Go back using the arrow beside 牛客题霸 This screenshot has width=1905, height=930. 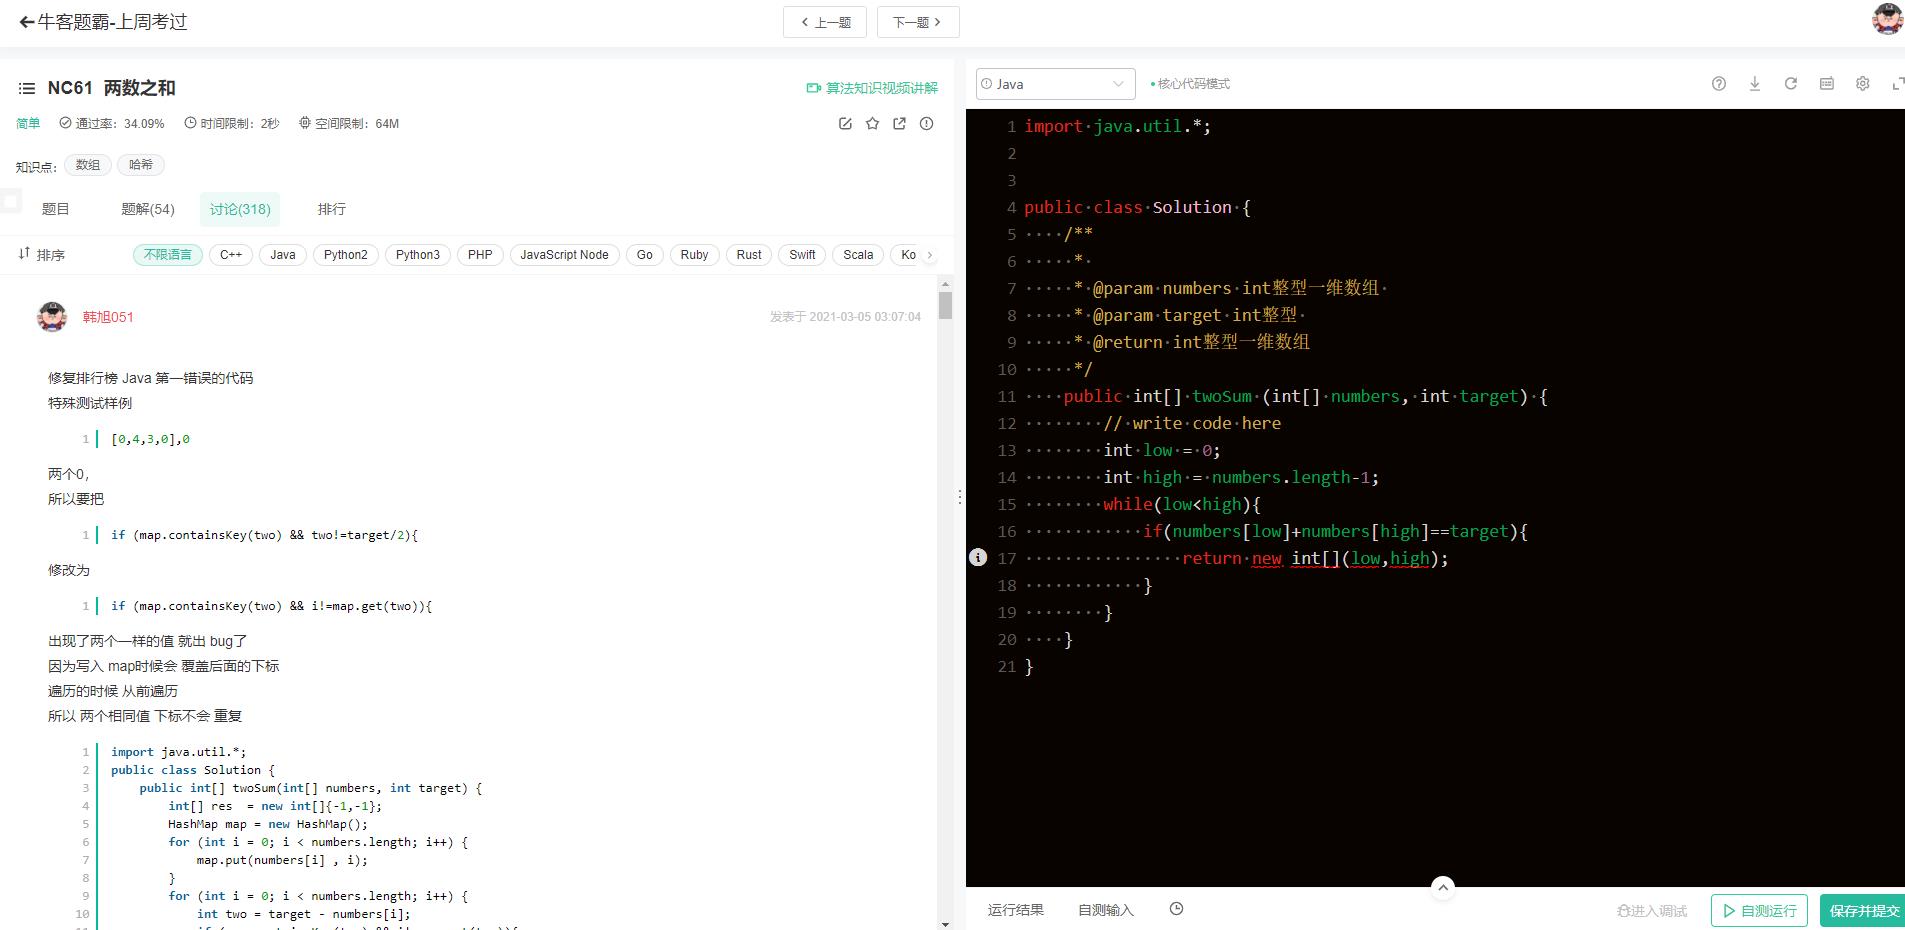click(27, 22)
